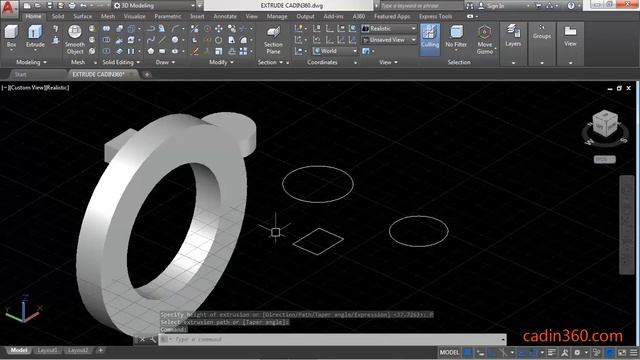The width and height of the screenshot is (640, 360).
Task: Open the Groups panel icon
Action: (542, 28)
